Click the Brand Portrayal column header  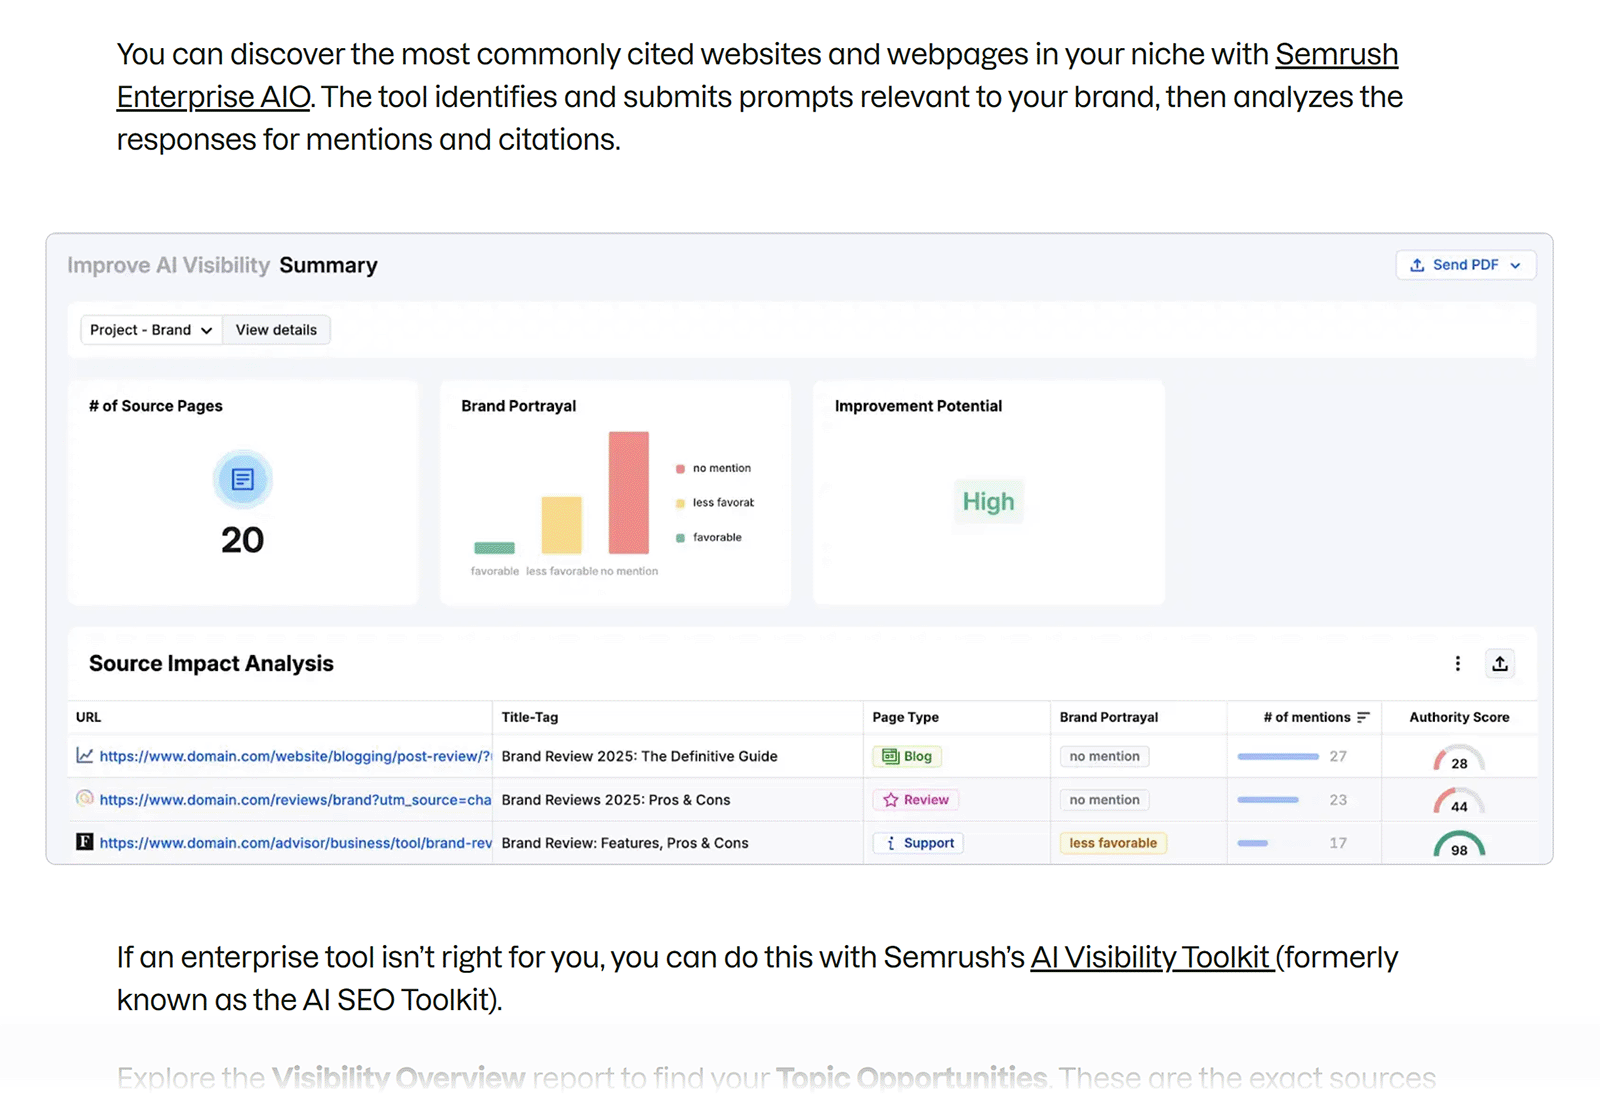pyautogui.click(x=1109, y=717)
